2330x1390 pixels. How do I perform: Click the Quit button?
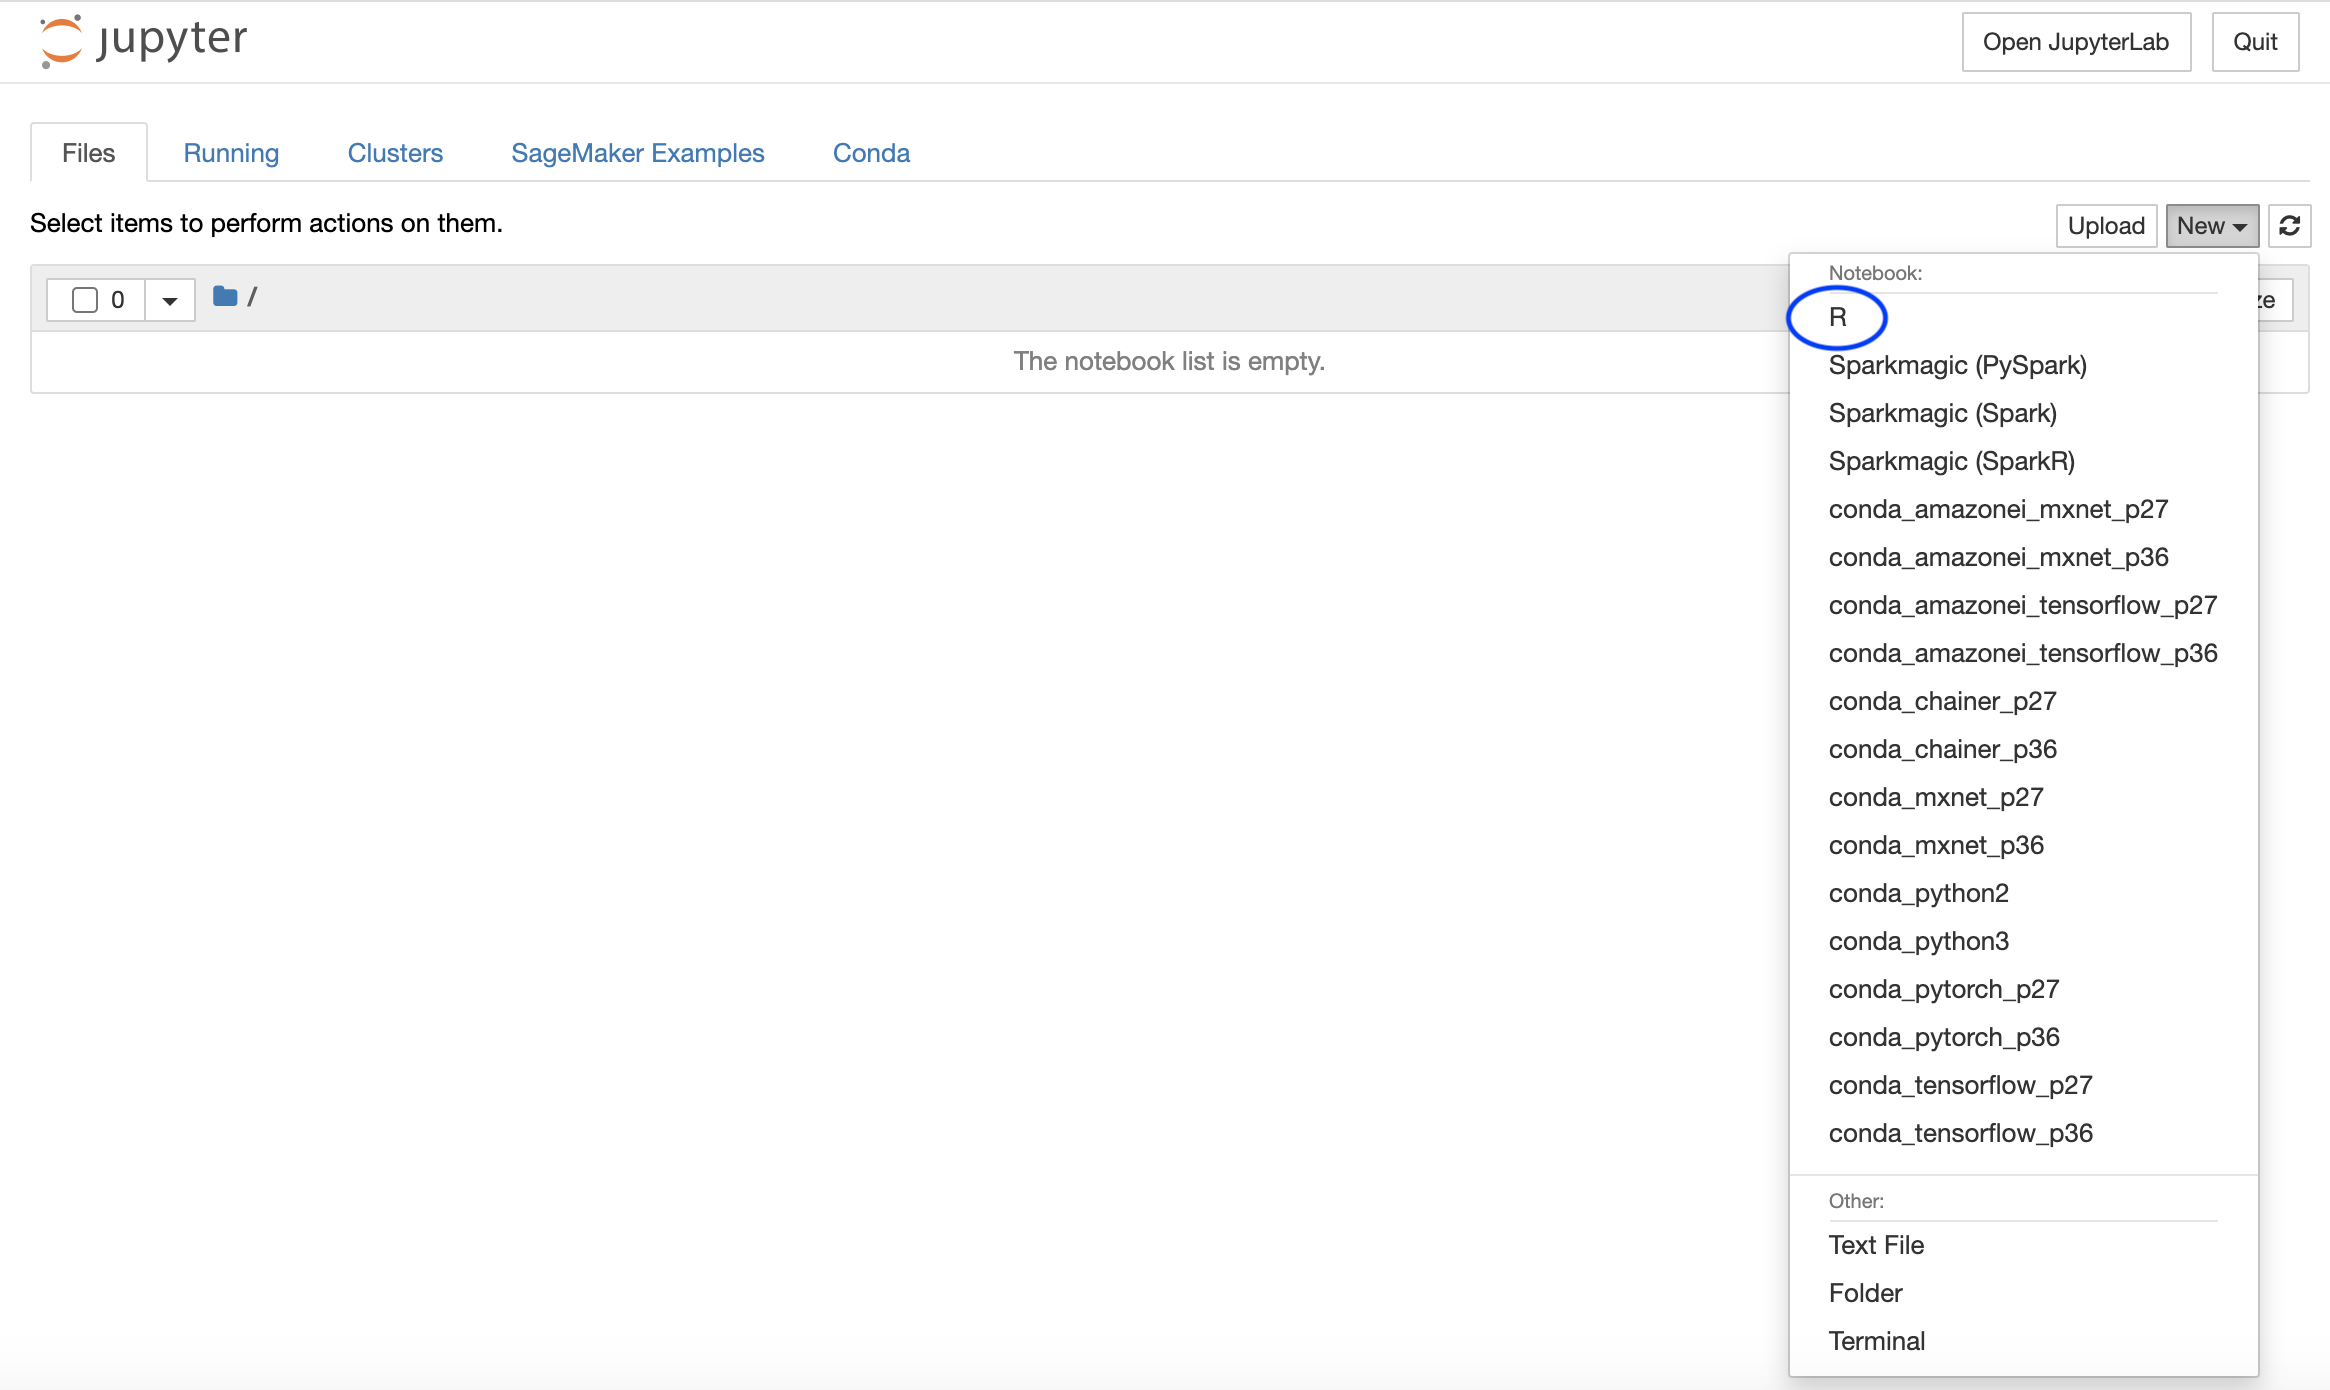(x=2255, y=42)
